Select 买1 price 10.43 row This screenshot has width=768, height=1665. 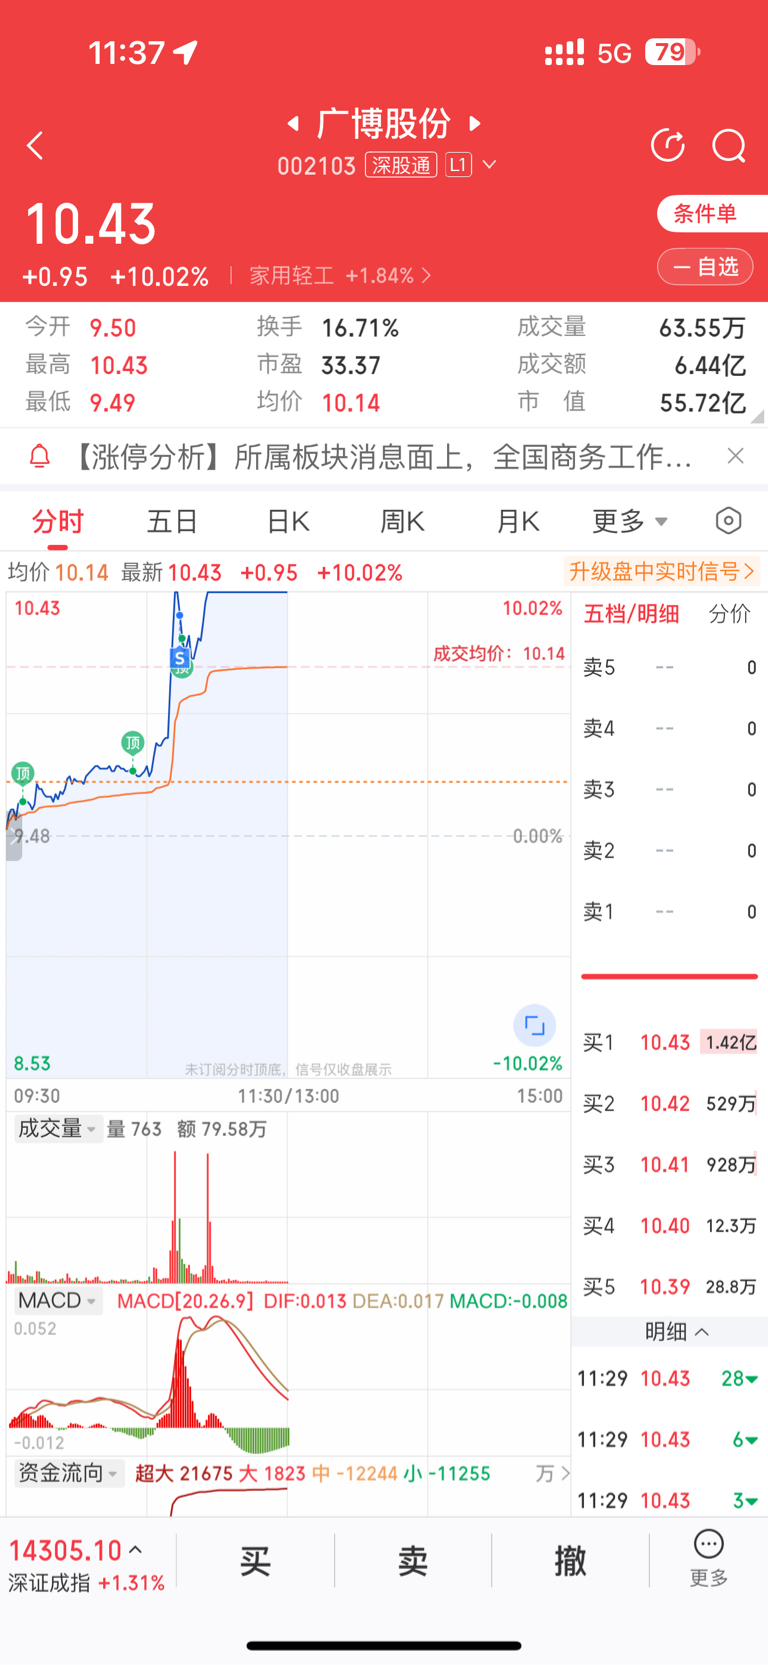(x=669, y=1043)
